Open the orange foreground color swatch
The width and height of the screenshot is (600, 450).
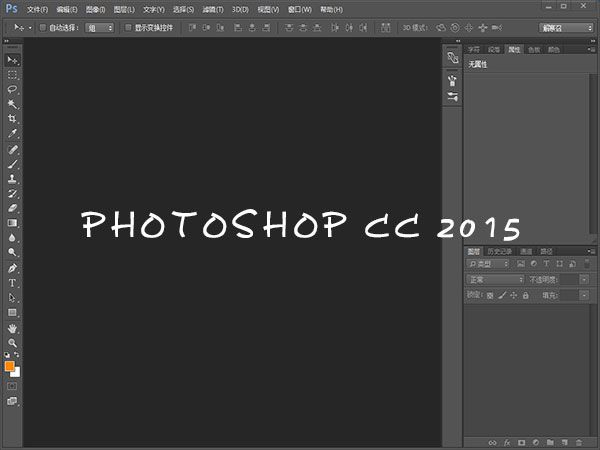pos(9,366)
